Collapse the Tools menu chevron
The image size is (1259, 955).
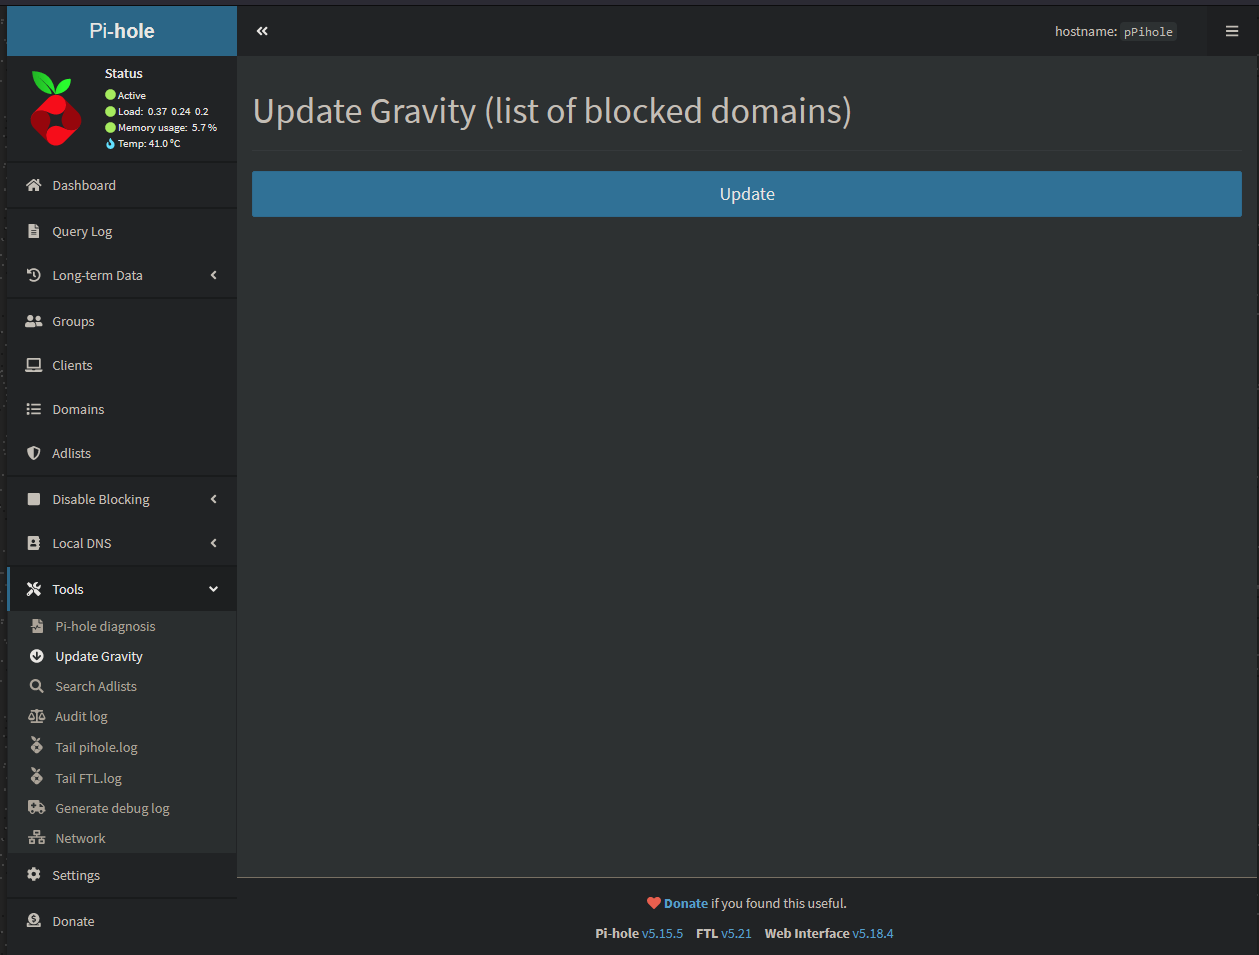point(213,589)
